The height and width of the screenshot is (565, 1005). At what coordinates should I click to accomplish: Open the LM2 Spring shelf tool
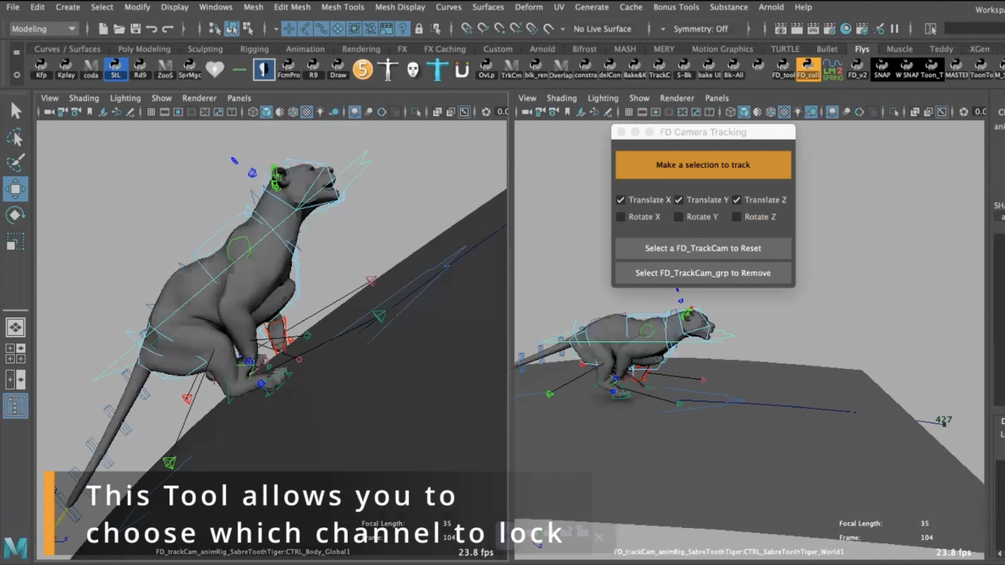point(833,69)
